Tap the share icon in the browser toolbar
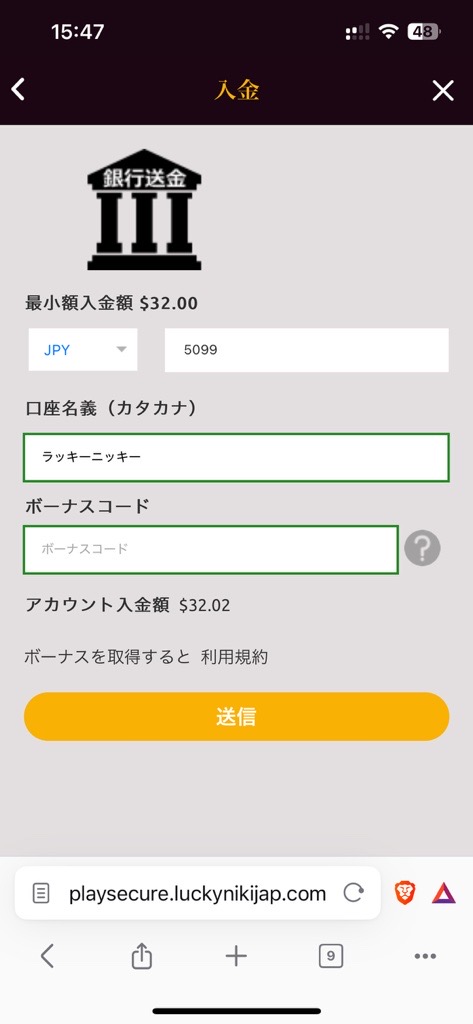473x1024 pixels. 141,957
